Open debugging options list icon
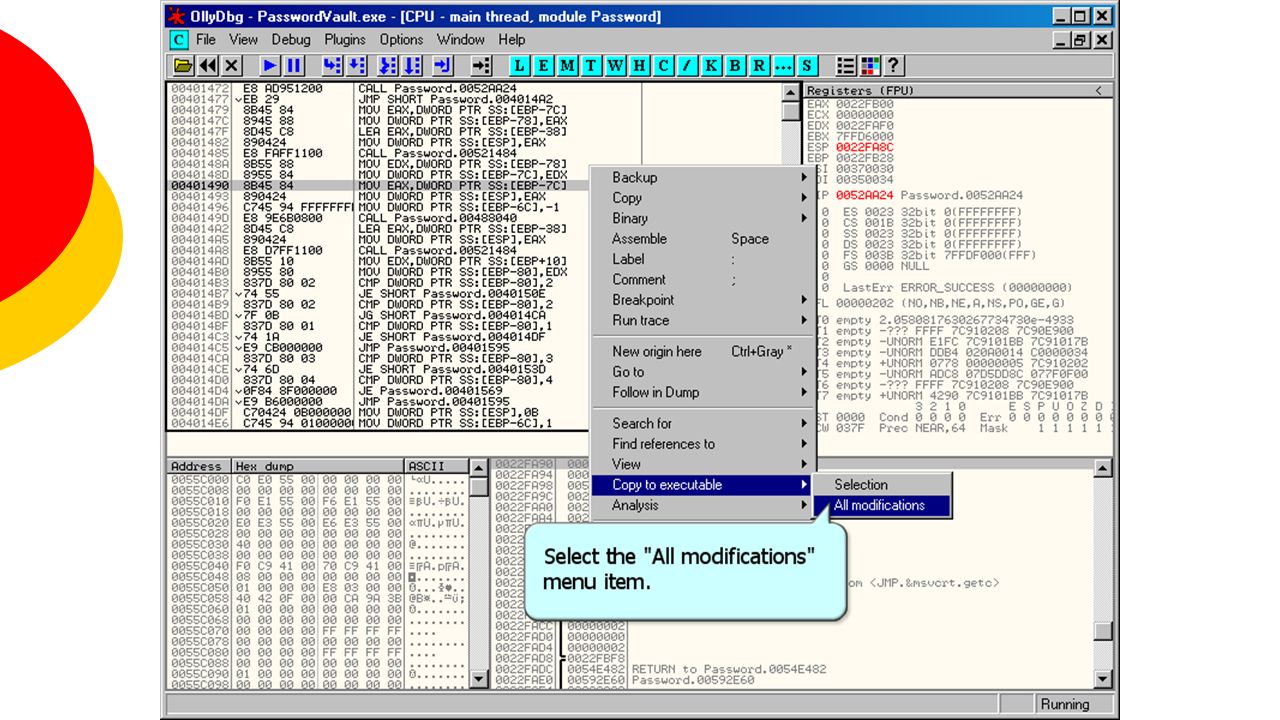This screenshot has width=1280, height=720. (846, 66)
